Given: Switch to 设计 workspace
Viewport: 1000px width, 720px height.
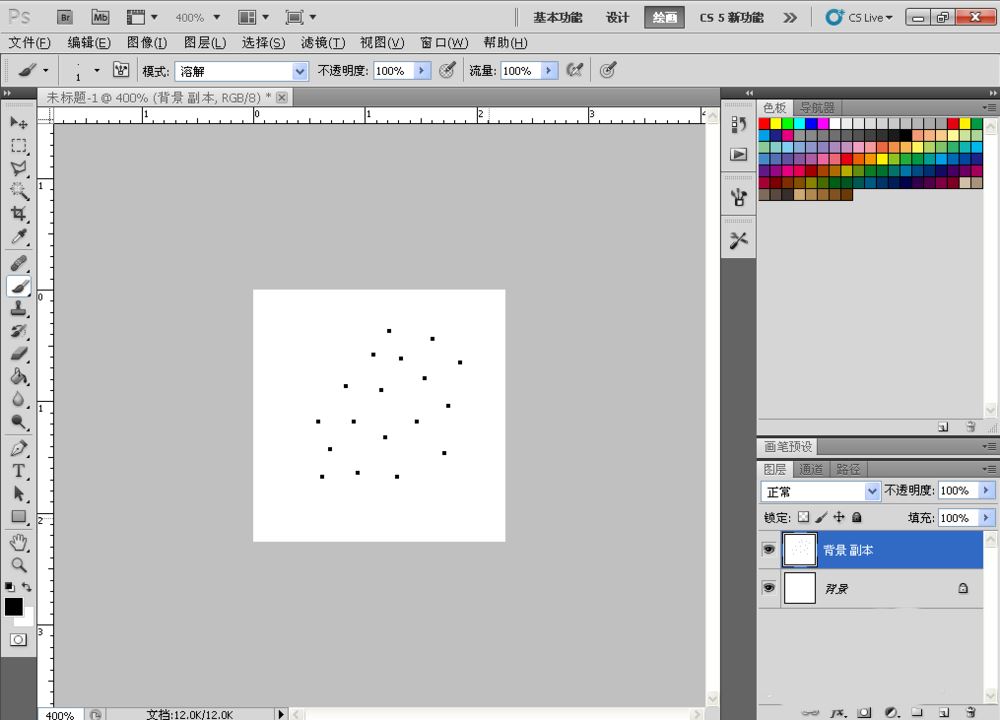Looking at the screenshot, I should click(617, 17).
